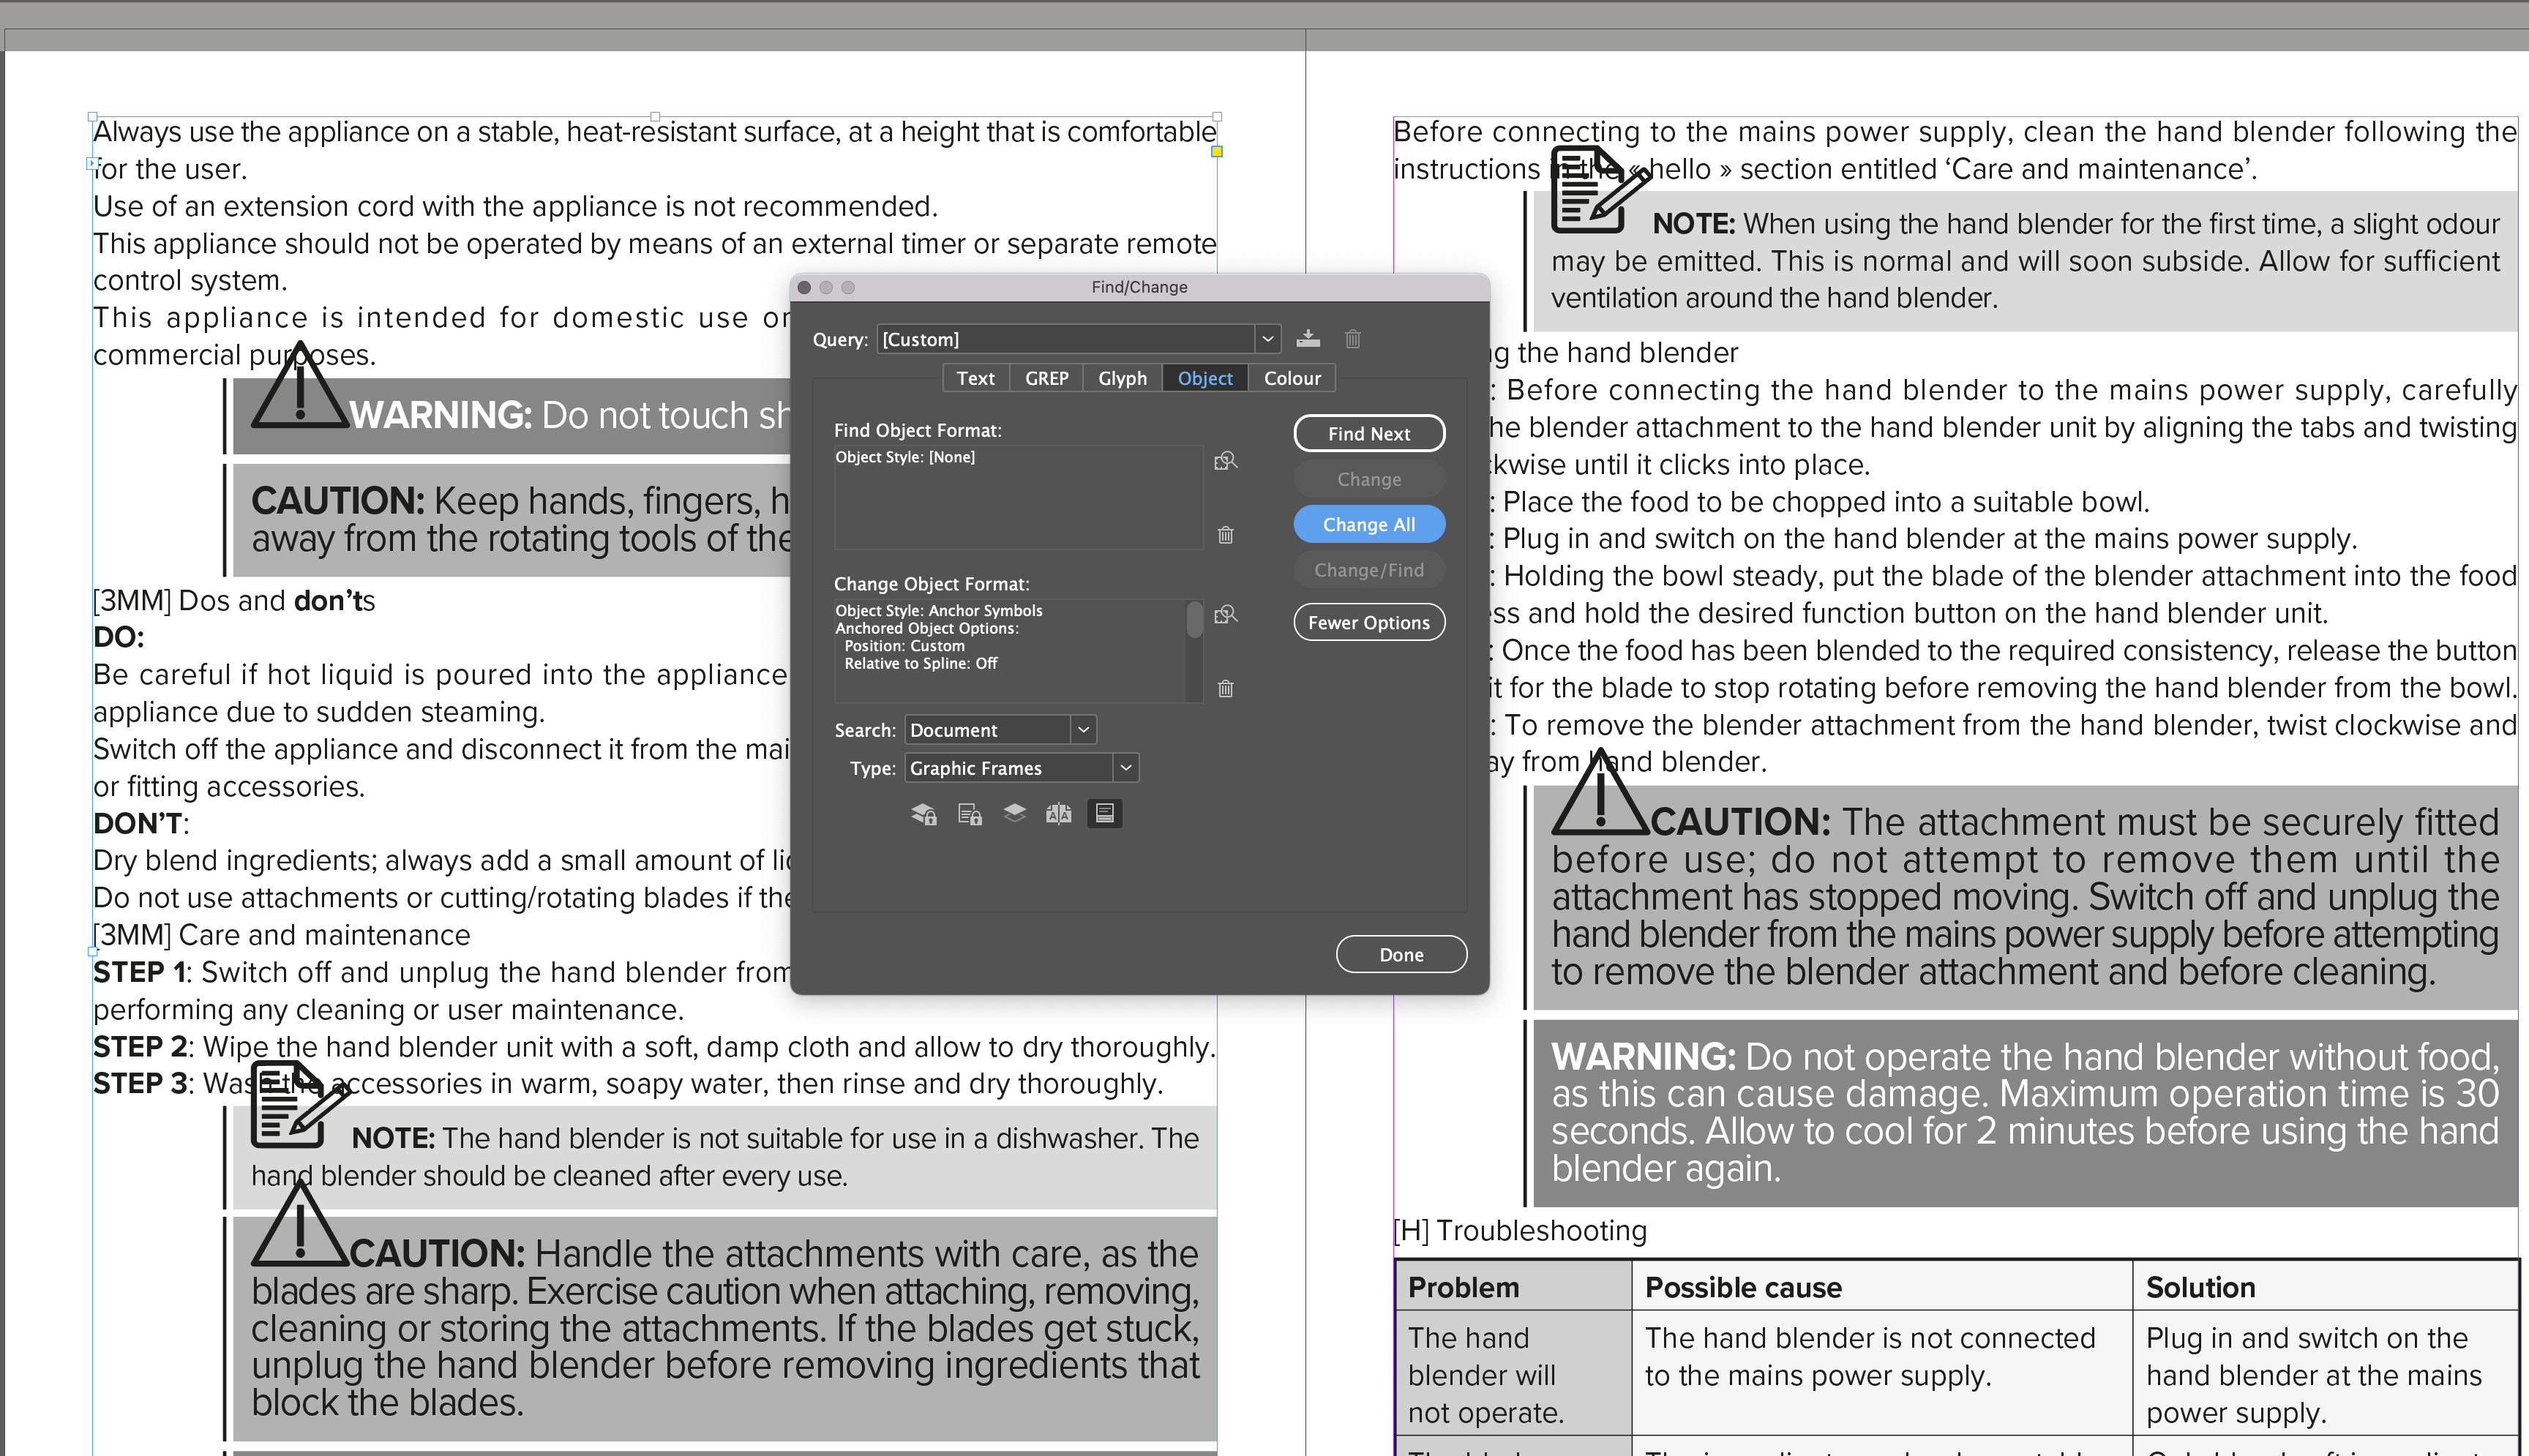Image resolution: width=2529 pixels, height=1456 pixels.
Task: Toggle the Include Hidden Layers option
Action: pos(1014,813)
